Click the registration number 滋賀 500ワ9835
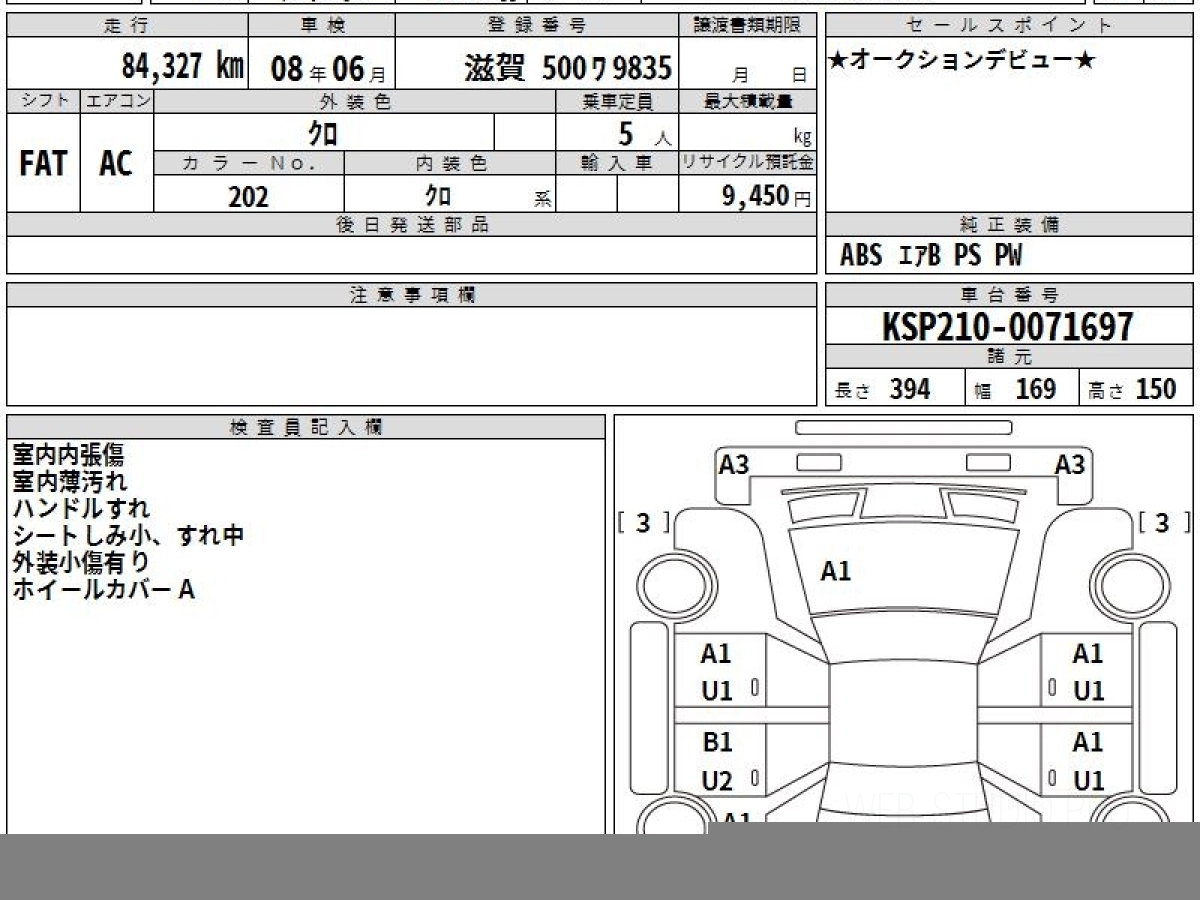The height and width of the screenshot is (900, 1200). pos(567,68)
